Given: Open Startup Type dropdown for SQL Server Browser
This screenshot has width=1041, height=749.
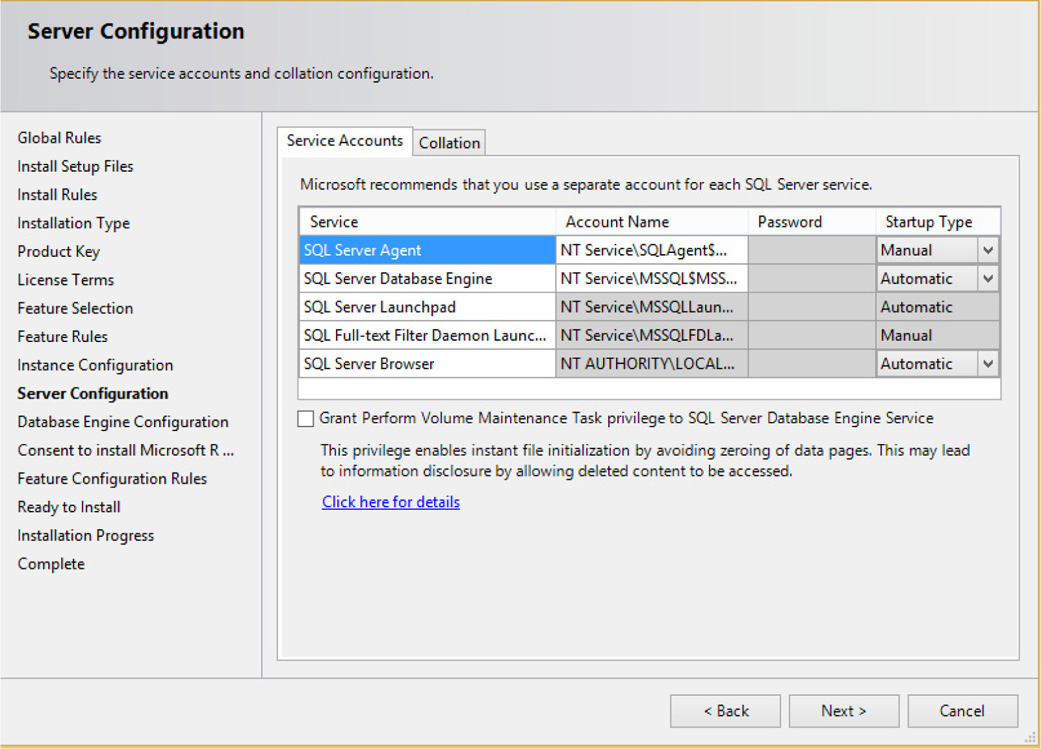Looking at the screenshot, I should coord(988,364).
